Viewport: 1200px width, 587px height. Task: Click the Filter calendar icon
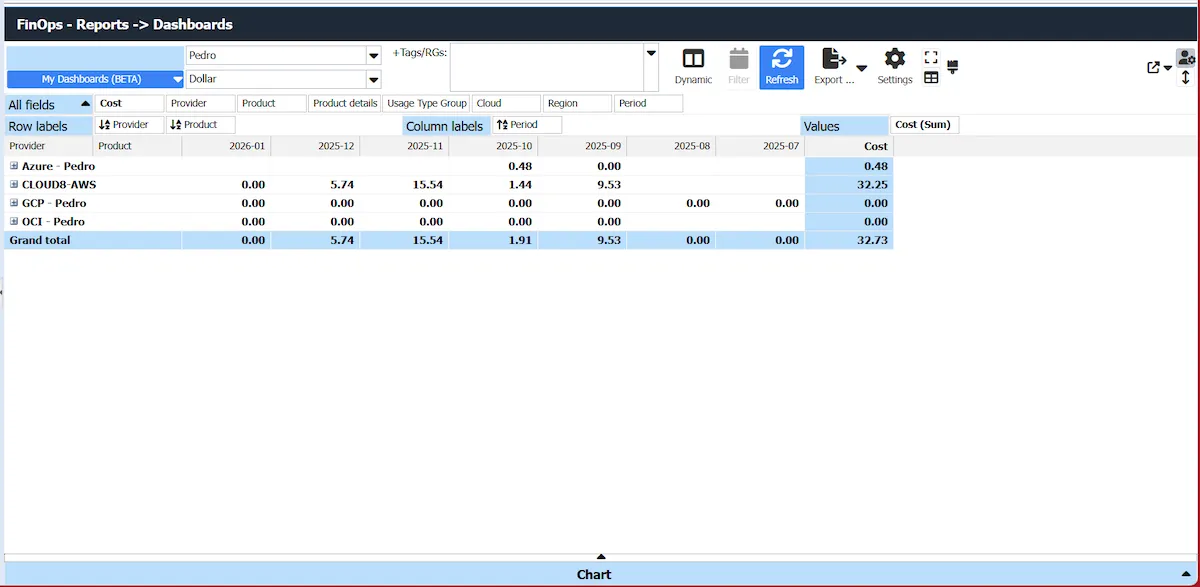click(739, 59)
